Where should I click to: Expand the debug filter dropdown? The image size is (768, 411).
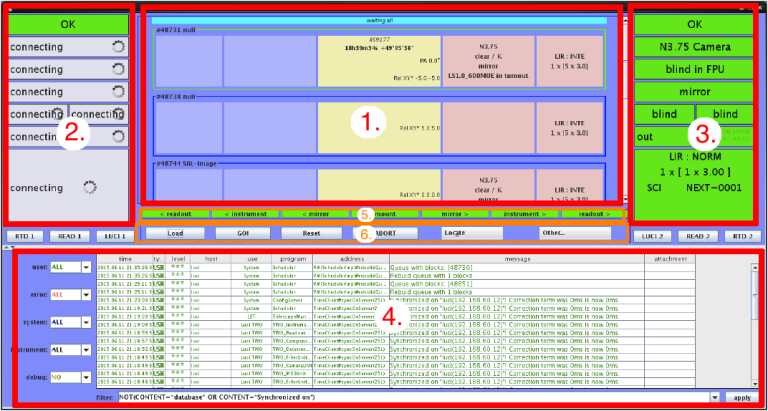coord(86,377)
